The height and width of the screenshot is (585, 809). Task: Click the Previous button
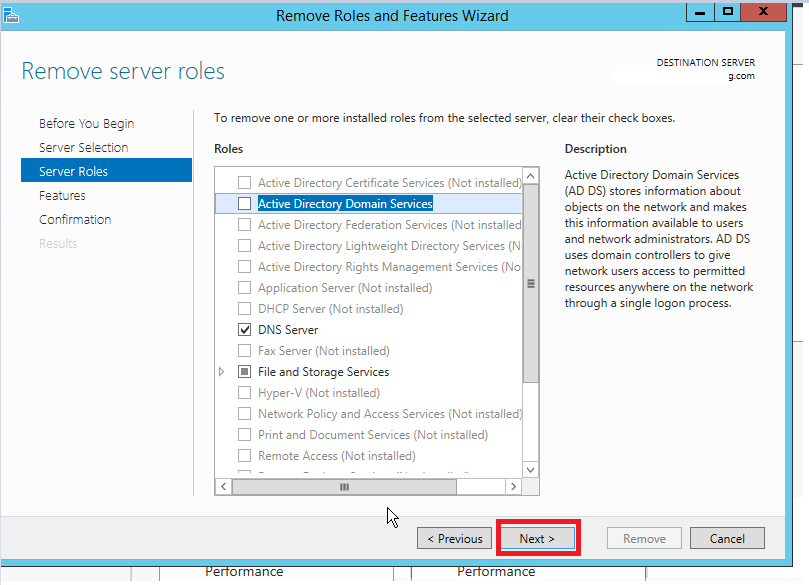point(454,537)
